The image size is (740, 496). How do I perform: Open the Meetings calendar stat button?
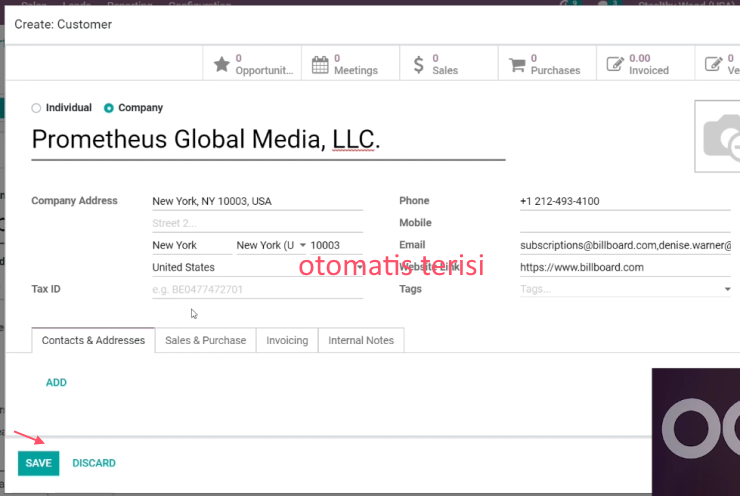click(350, 64)
